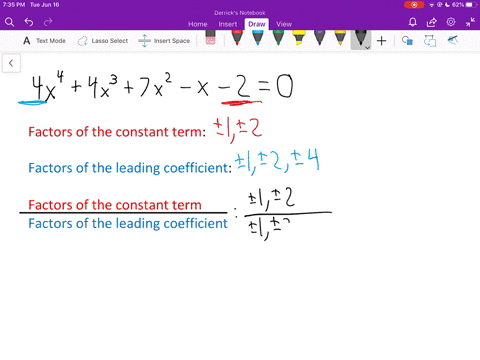Open the settings gear
Viewport: 480px width, 360px height.
pyautogui.click(x=451, y=22)
